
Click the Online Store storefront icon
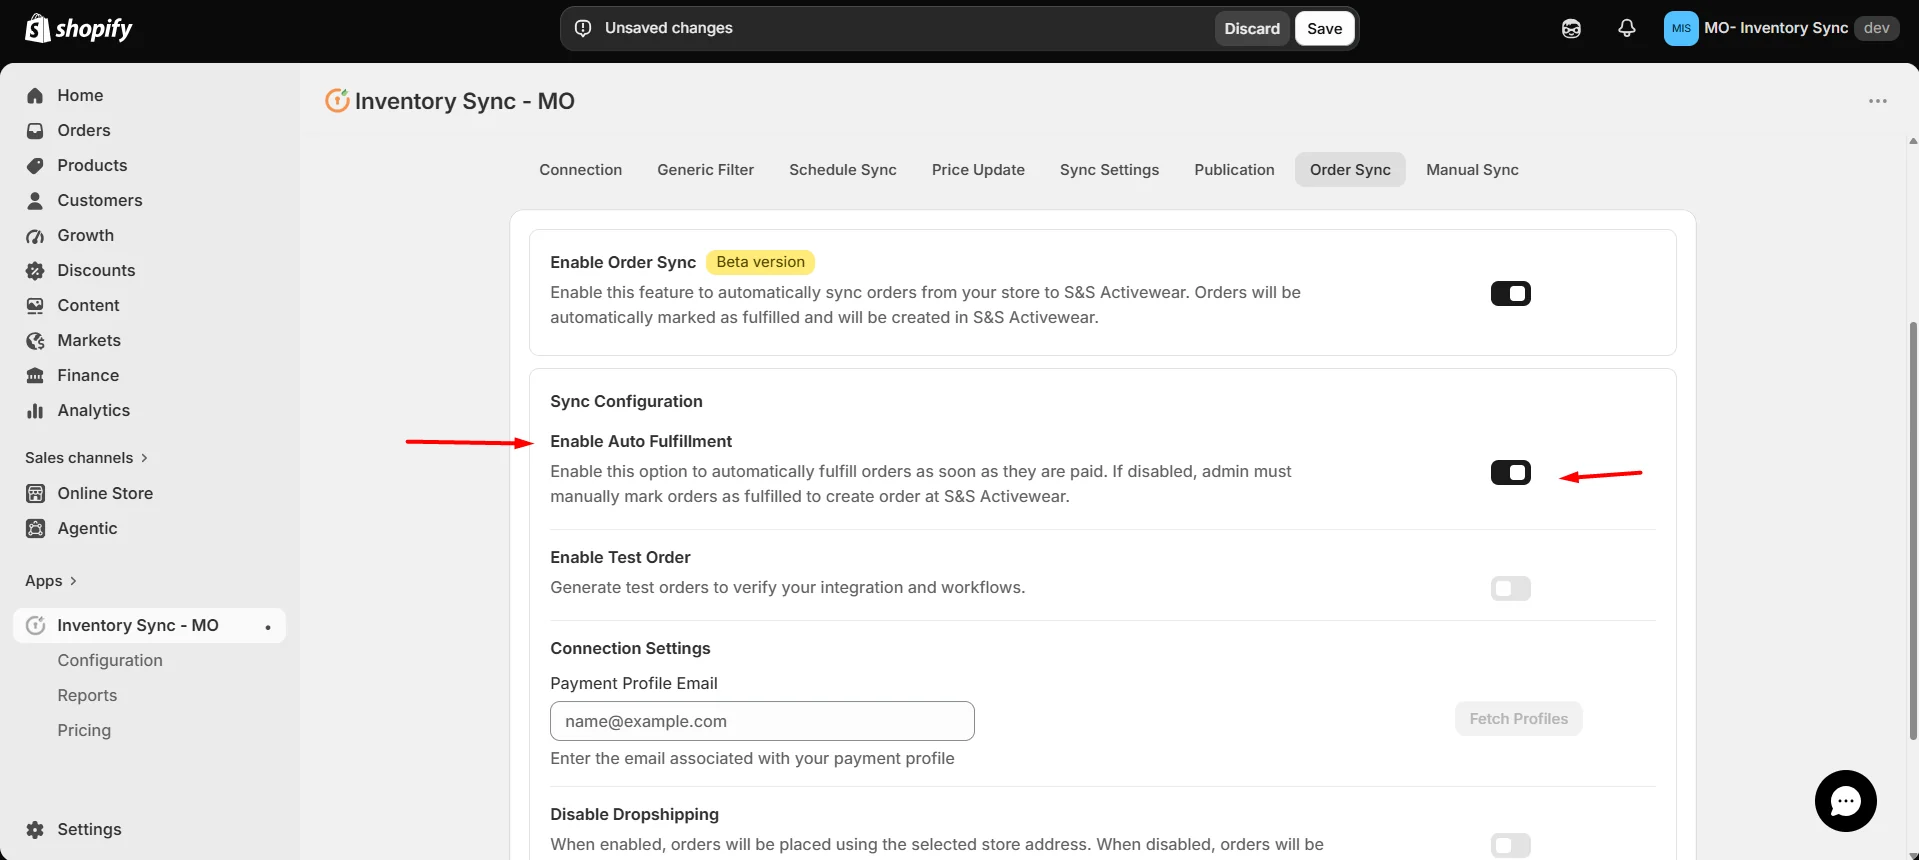pyautogui.click(x=35, y=493)
